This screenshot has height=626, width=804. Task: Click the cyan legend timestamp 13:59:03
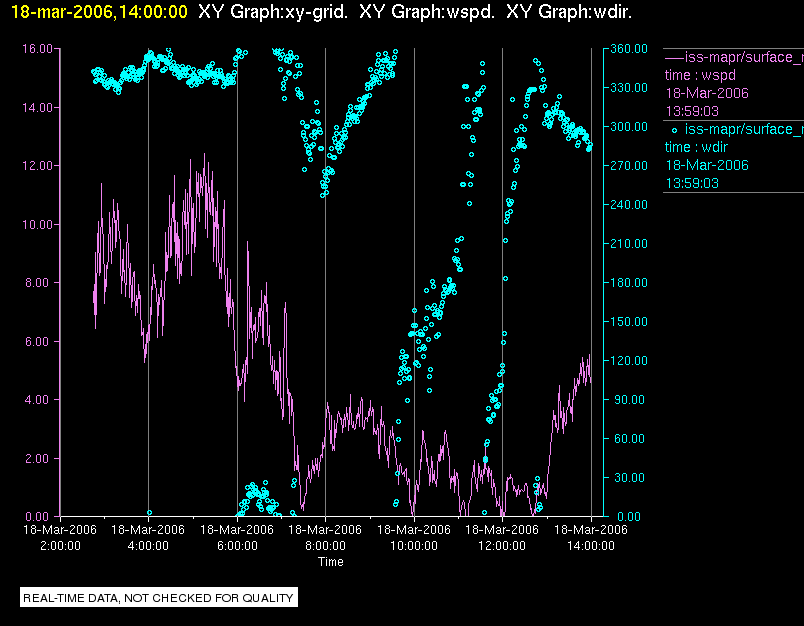(x=692, y=184)
